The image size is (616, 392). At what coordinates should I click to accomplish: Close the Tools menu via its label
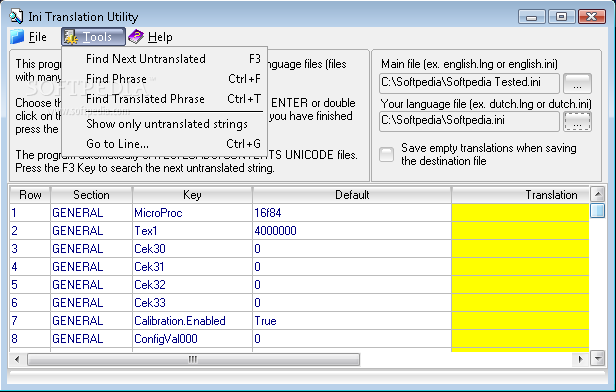97,37
